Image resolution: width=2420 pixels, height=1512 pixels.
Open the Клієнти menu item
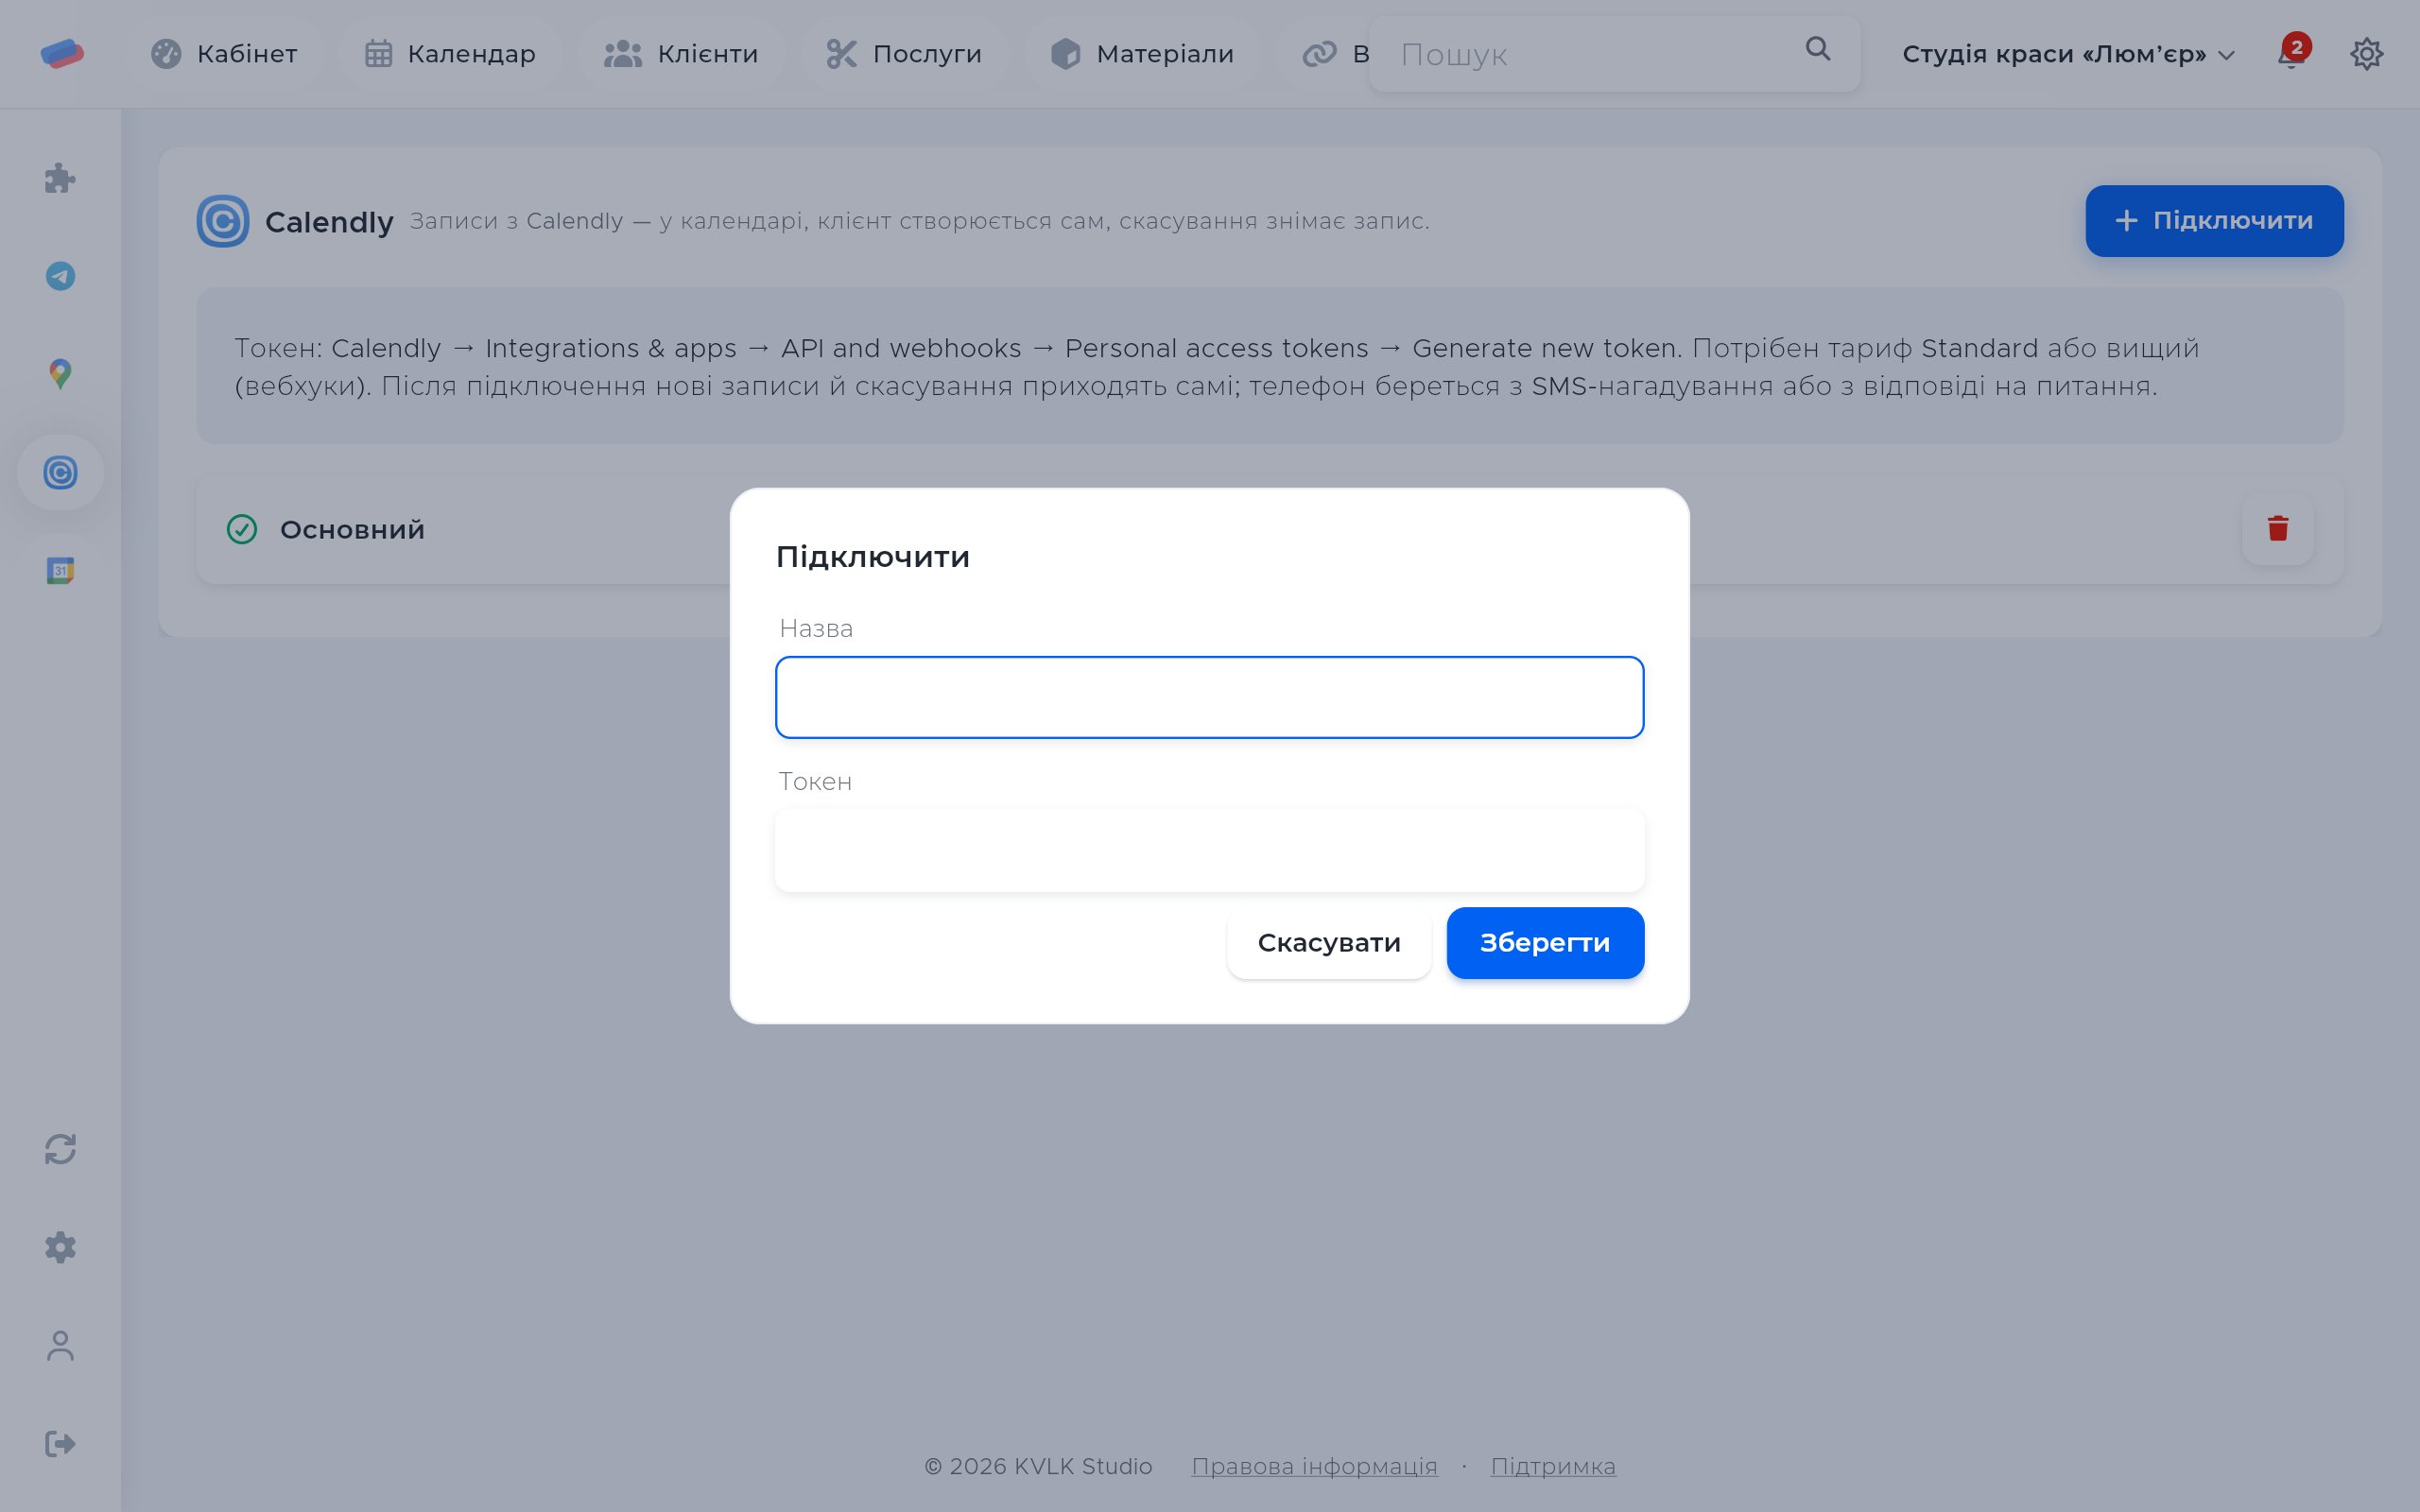click(681, 54)
